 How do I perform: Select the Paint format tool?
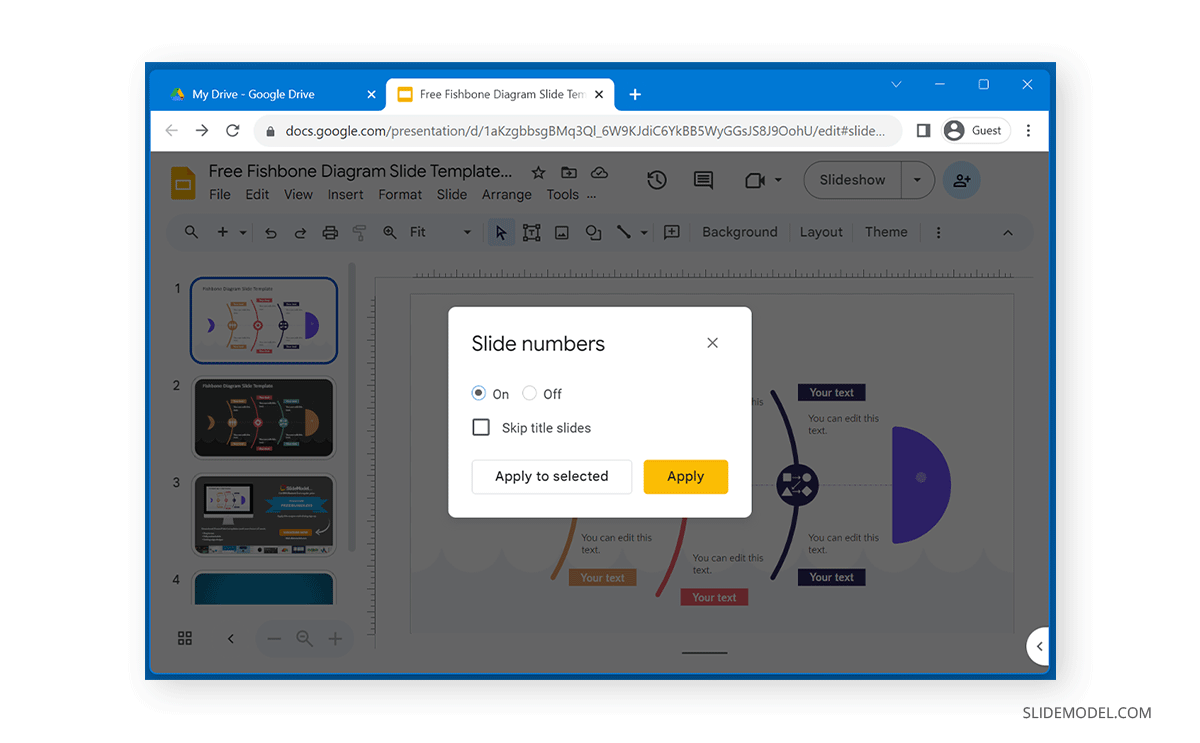pos(360,232)
